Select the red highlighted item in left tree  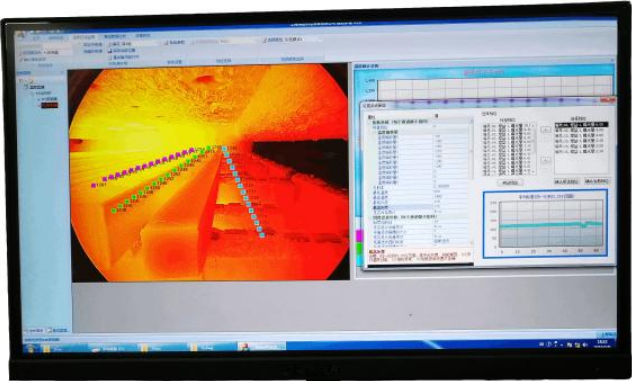click(50, 105)
